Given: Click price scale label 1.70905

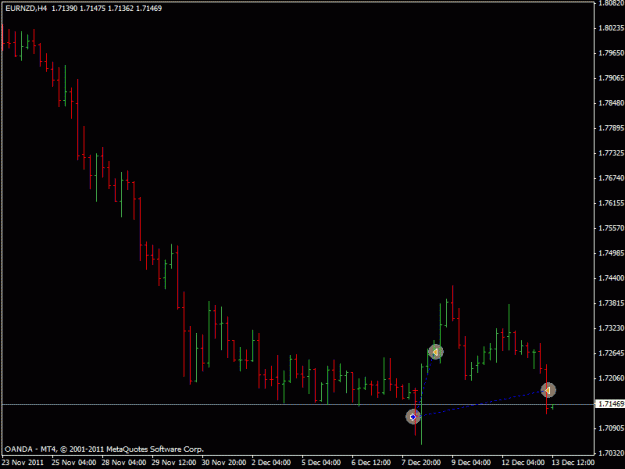Looking at the screenshot, I should [611, 428].
